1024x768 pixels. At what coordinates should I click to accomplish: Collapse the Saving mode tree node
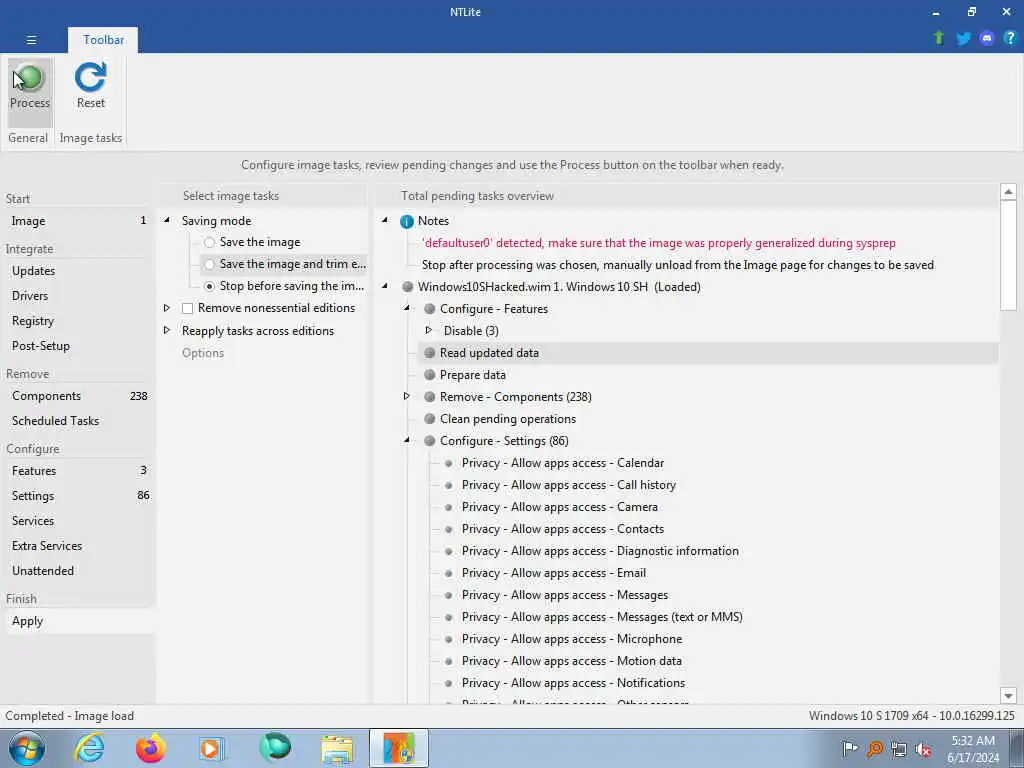point(167,220)
